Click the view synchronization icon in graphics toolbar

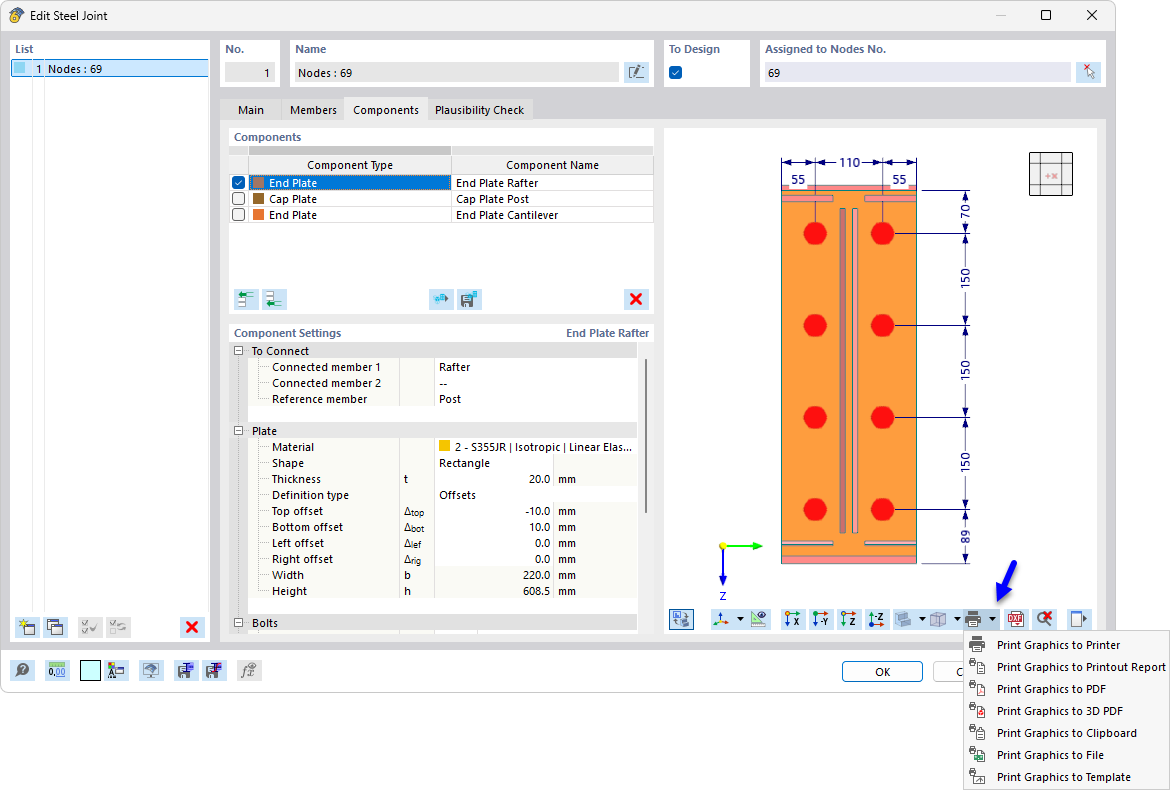[x=681, y=618]
